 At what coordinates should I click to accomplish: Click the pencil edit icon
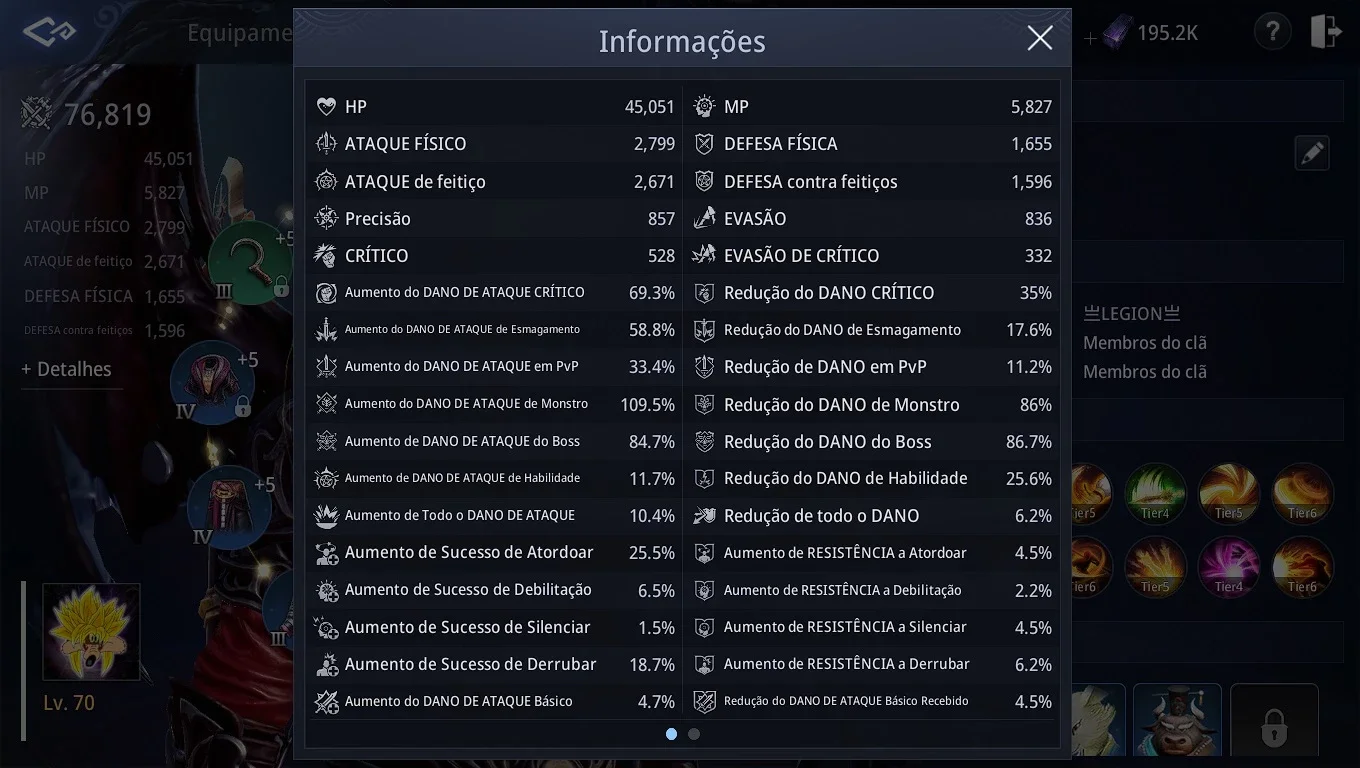click(x=1312, y=154)
